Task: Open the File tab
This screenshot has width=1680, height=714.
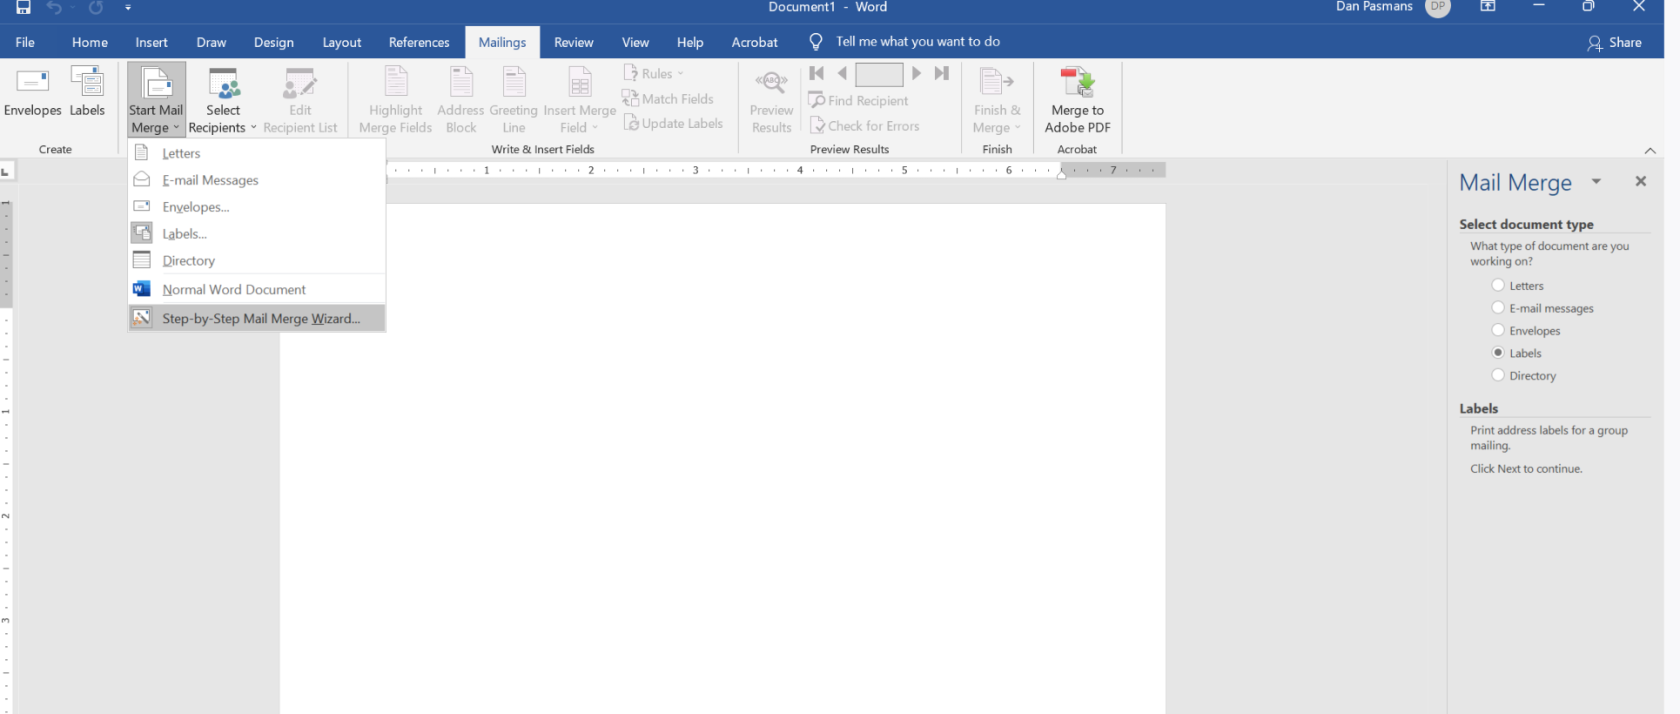Action: (25, 42)
